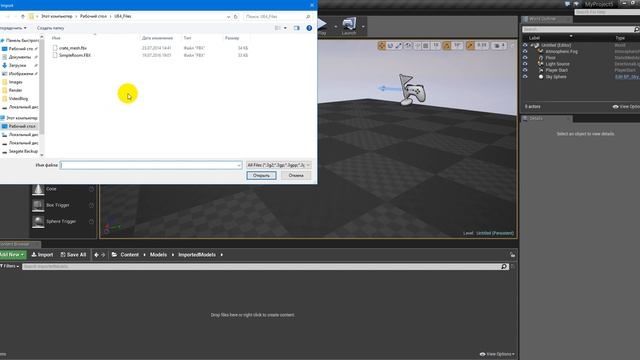Toggle Sky Sphere visibility eye
The image size is (640, 360).
tap(525, 77)
